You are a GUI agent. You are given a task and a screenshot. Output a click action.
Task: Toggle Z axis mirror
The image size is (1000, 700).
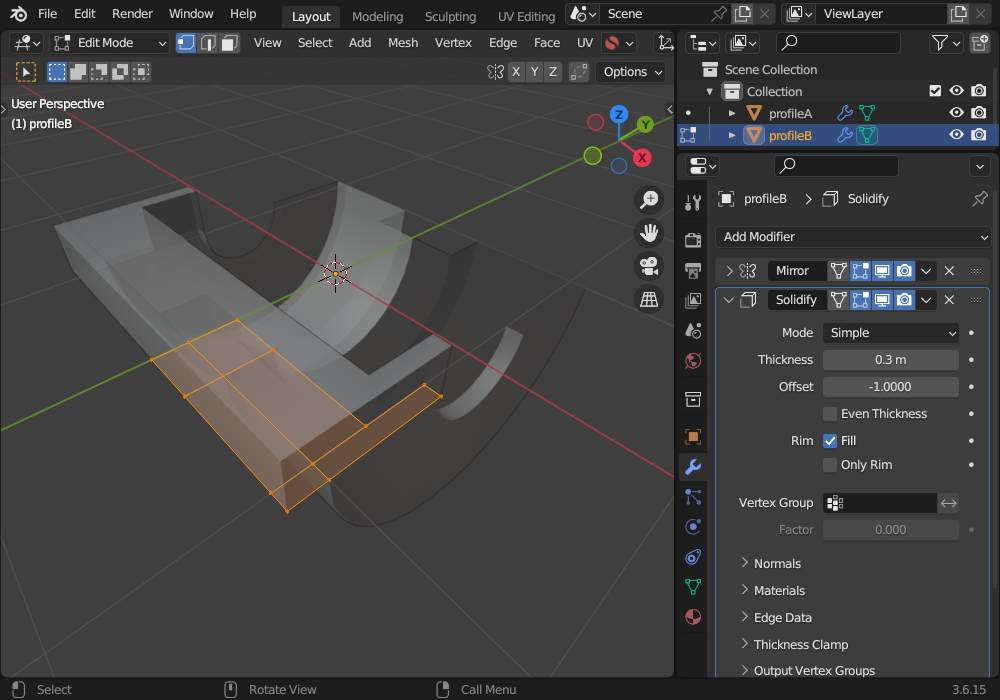point(553,72)
